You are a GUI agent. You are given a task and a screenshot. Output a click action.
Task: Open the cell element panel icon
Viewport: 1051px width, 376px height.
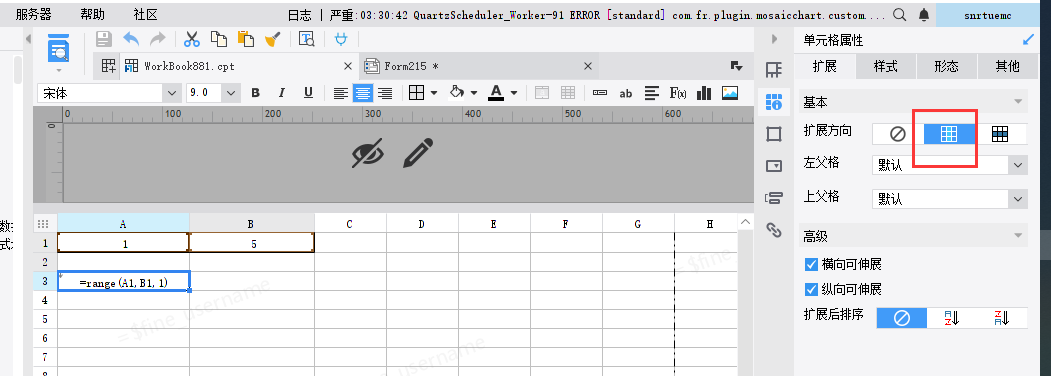(x=774, y=69)
